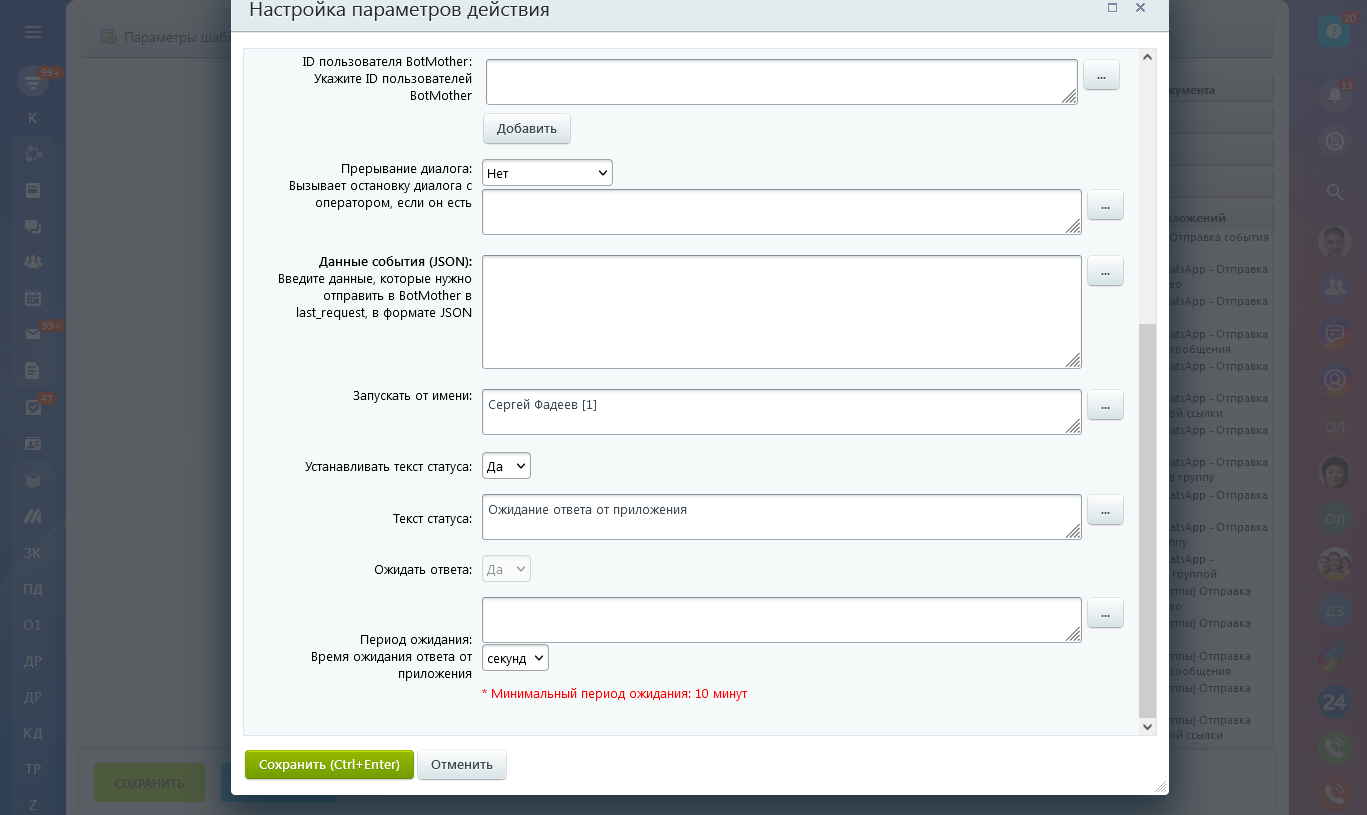Click the dialog's vertical scrollbar thumb
The image size is (1367, 815).
tap(1147, 520)
